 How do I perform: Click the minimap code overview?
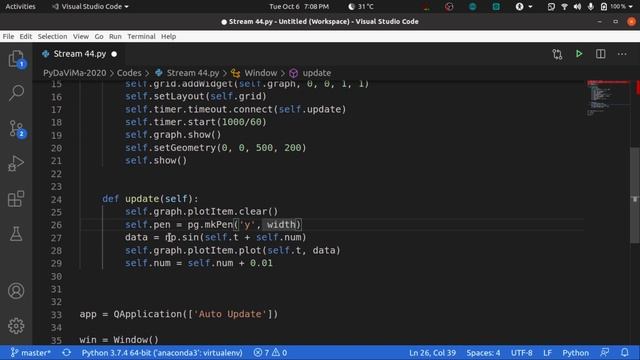click(608, 98)
